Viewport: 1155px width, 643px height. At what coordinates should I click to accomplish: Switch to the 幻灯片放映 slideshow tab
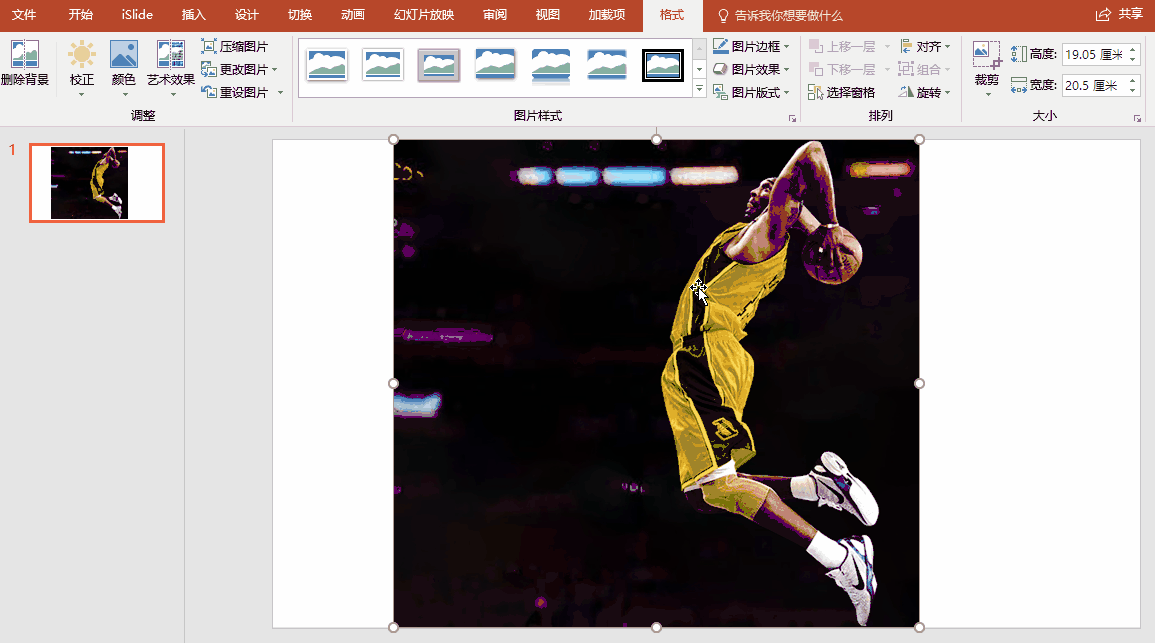tap(424, 15)
